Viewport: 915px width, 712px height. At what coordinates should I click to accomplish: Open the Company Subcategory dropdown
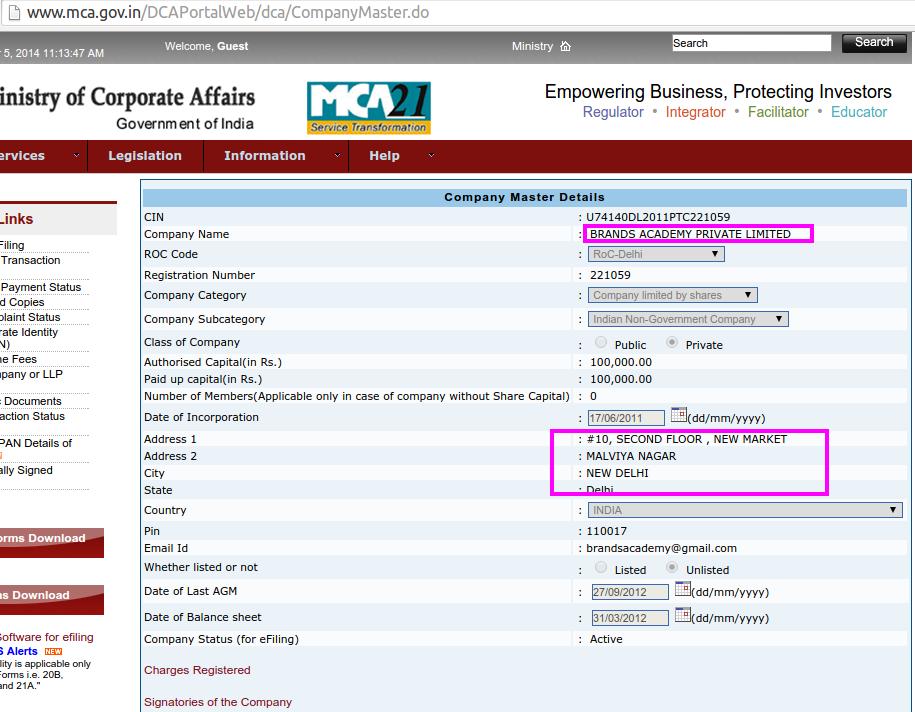tap(688, 319)
